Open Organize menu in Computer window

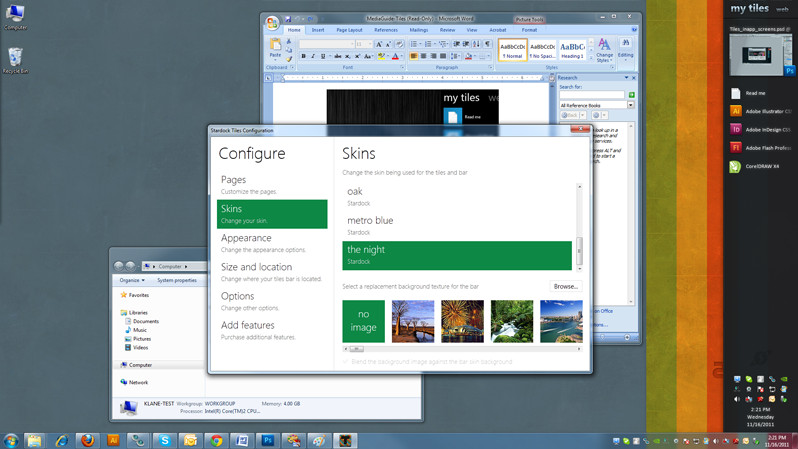pyautogui.click(x=132, y=280)
